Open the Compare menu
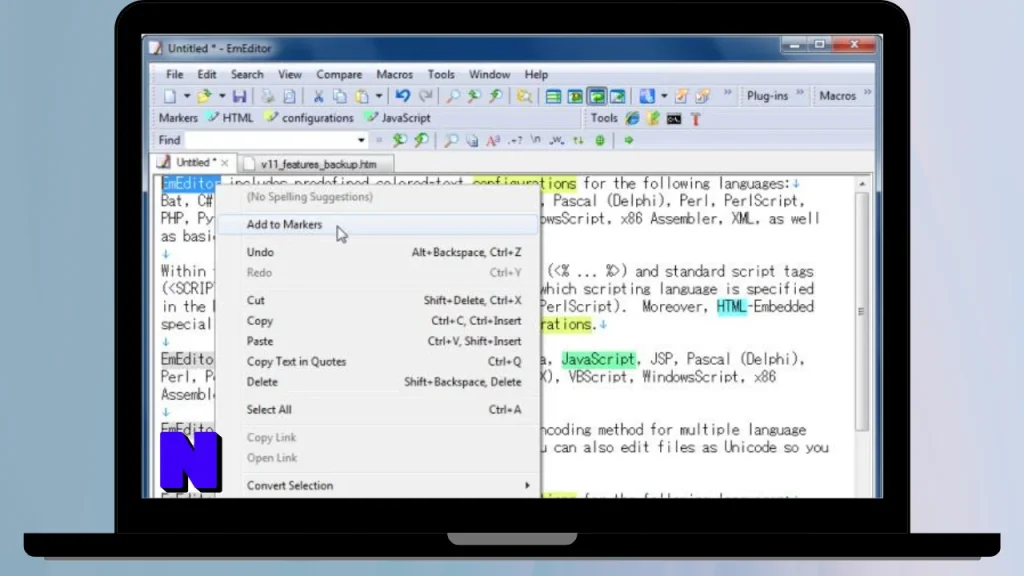 339,74
